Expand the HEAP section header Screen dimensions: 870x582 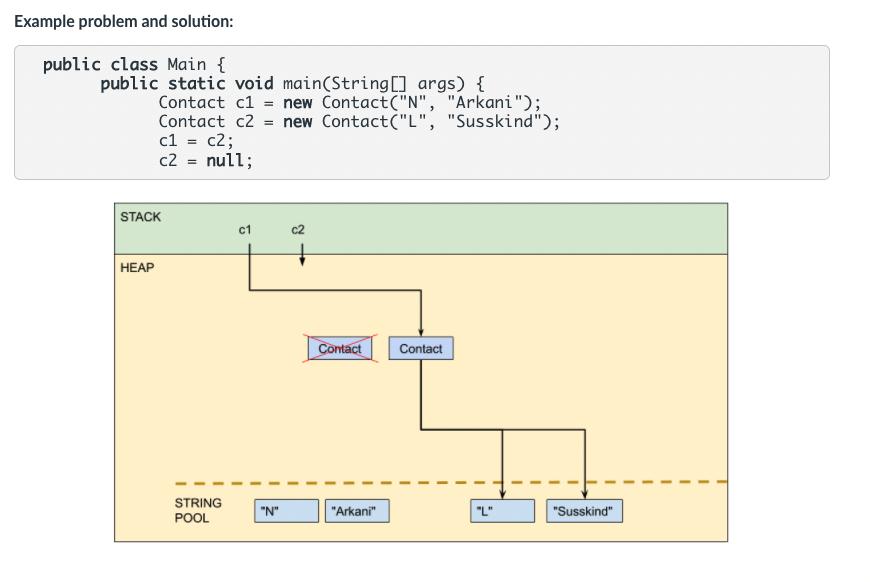pos(136,267)
